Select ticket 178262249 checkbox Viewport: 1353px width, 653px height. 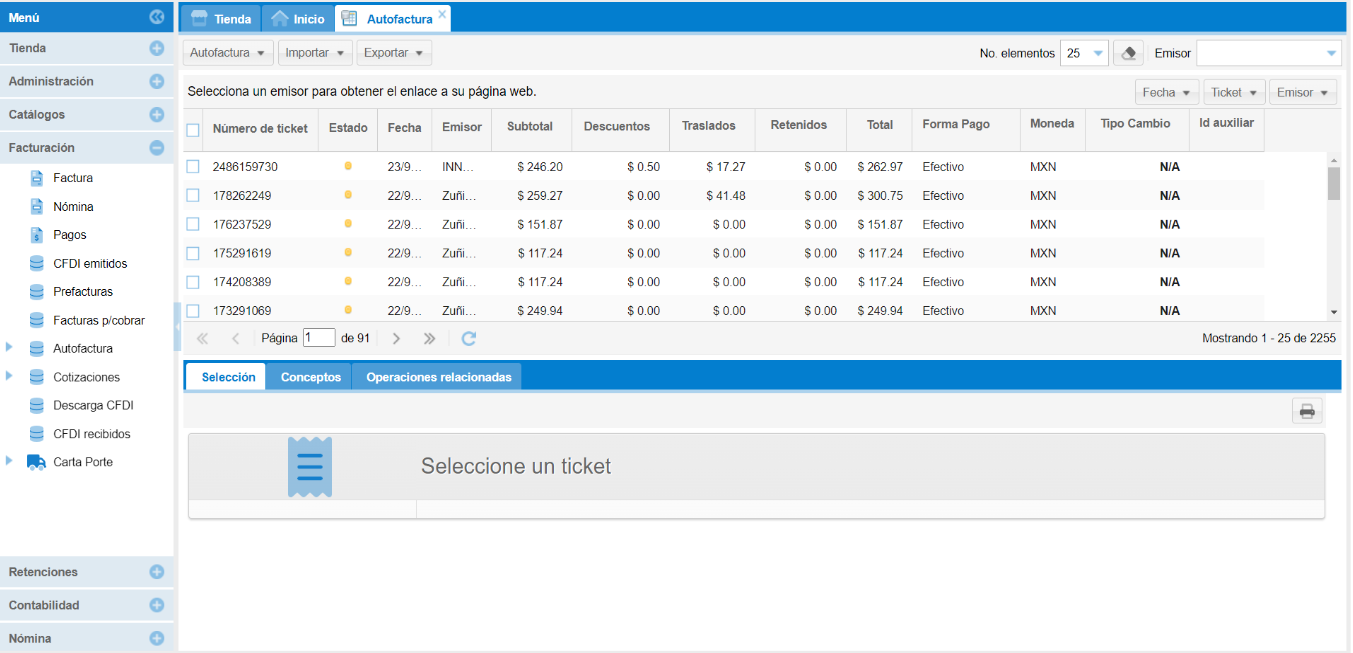coord(193,196)
